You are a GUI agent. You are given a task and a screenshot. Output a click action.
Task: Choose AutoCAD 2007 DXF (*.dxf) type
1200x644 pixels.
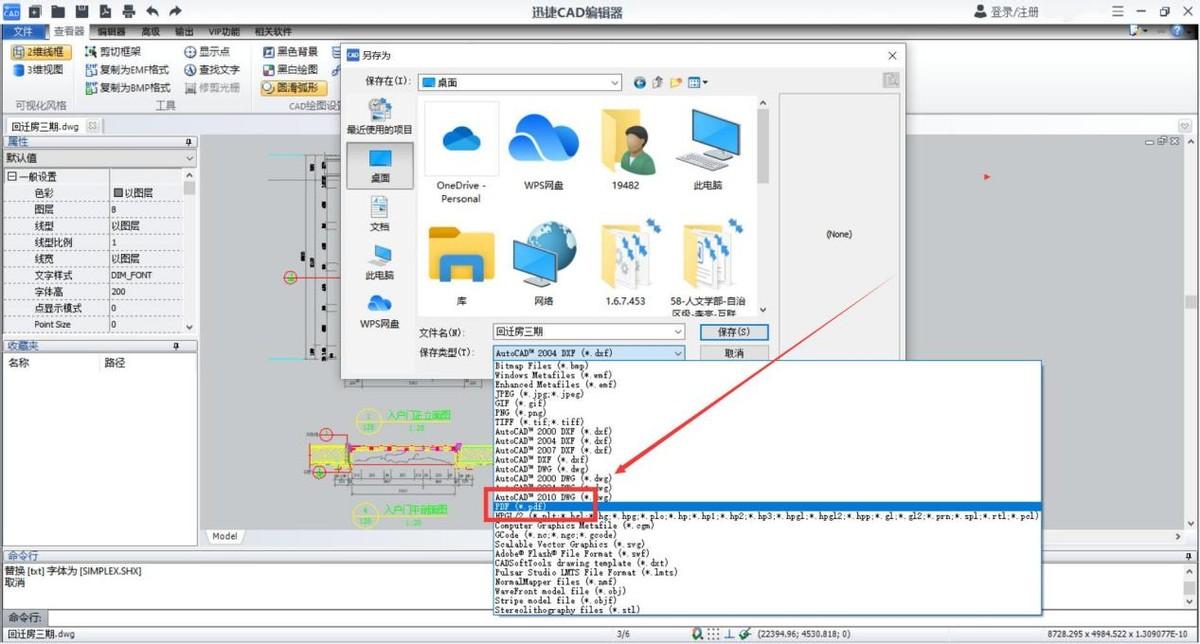768,450
